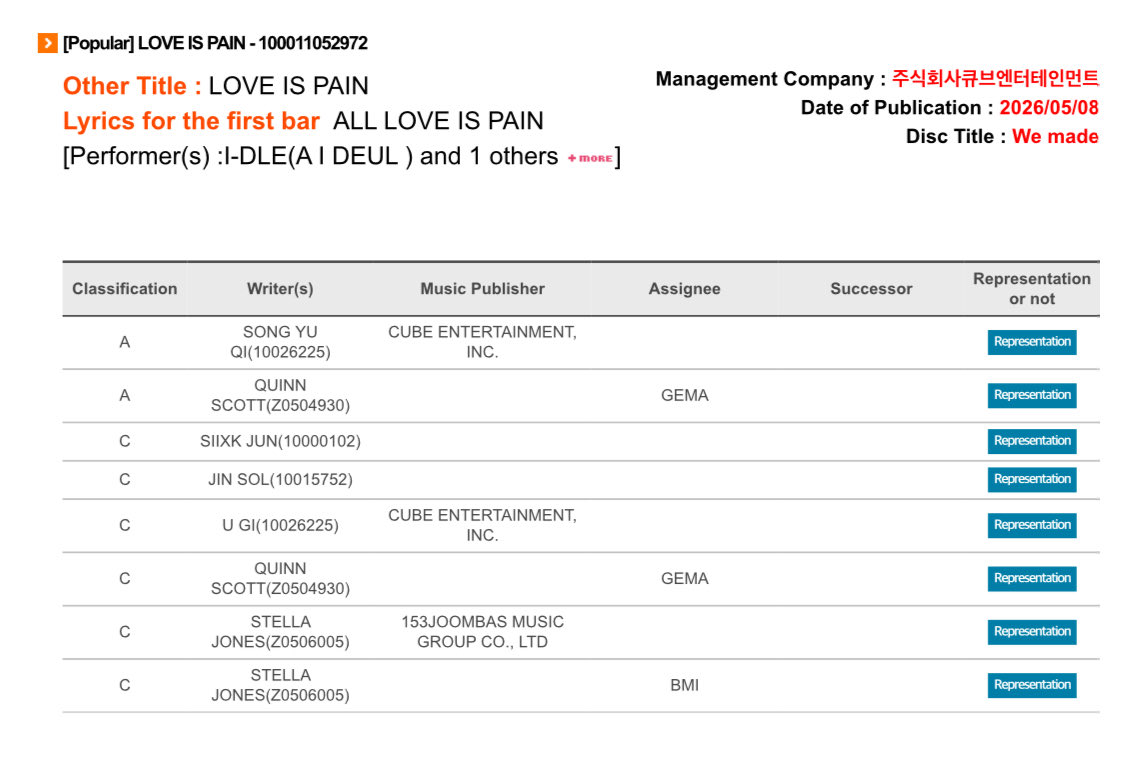Select the Writer(s) column header
1125x762 pixels.
tap(280, 289)
